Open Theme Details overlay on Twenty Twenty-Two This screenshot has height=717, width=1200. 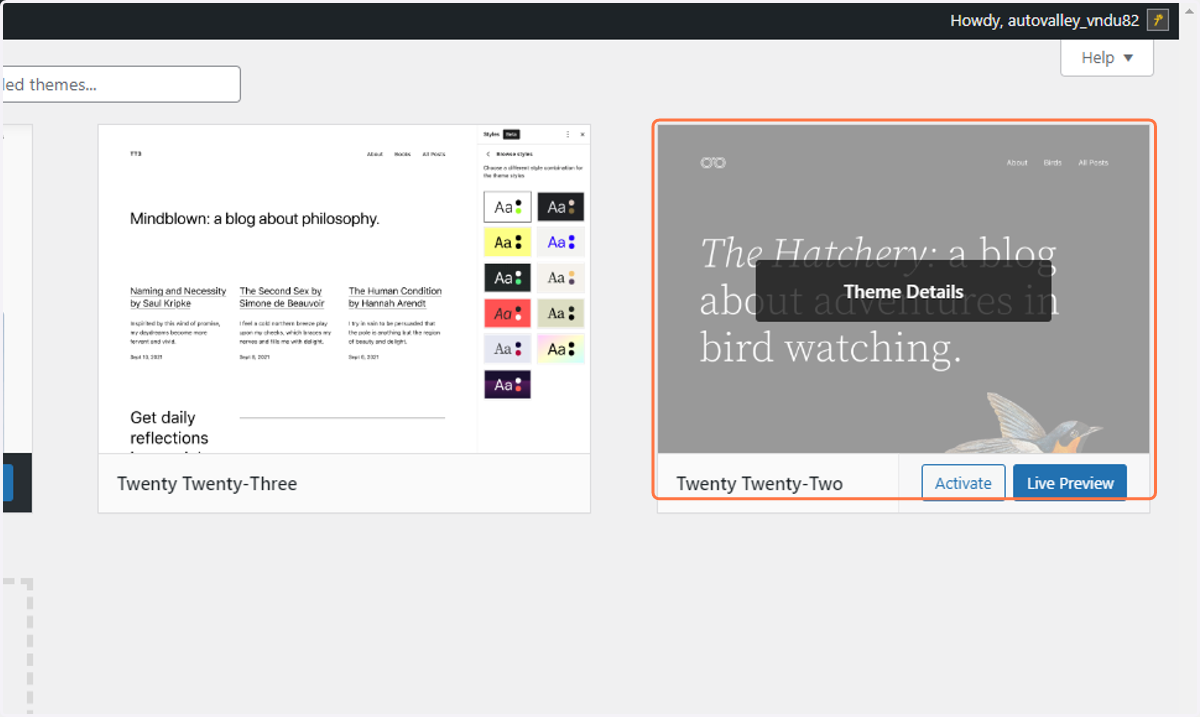click(x=903, y=291)
